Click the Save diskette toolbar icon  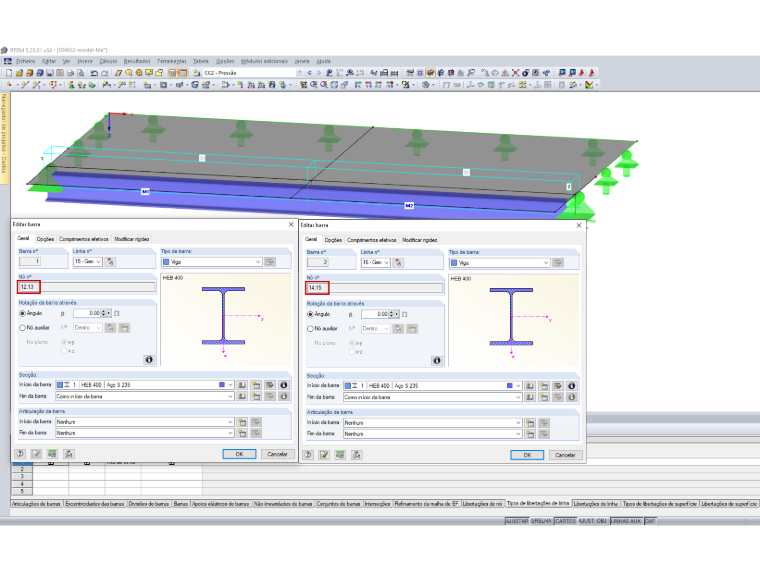pos(49,73)
